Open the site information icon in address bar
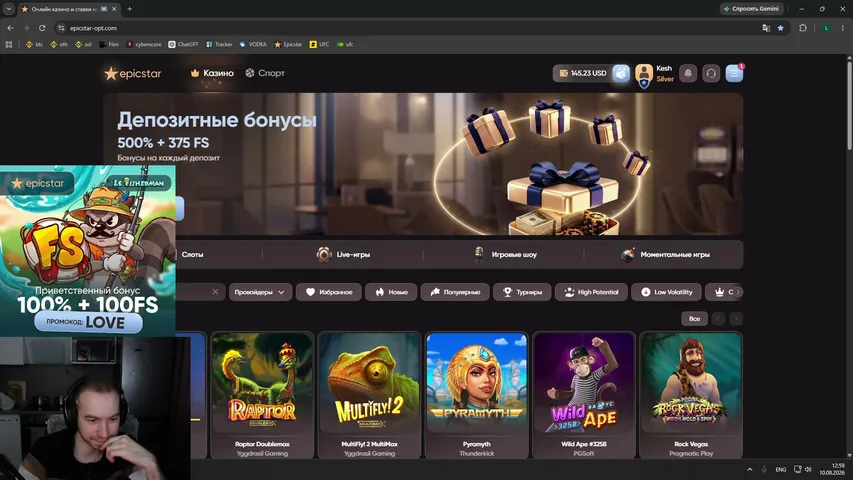This screenshot has width=853, height=480. point(61,28)
